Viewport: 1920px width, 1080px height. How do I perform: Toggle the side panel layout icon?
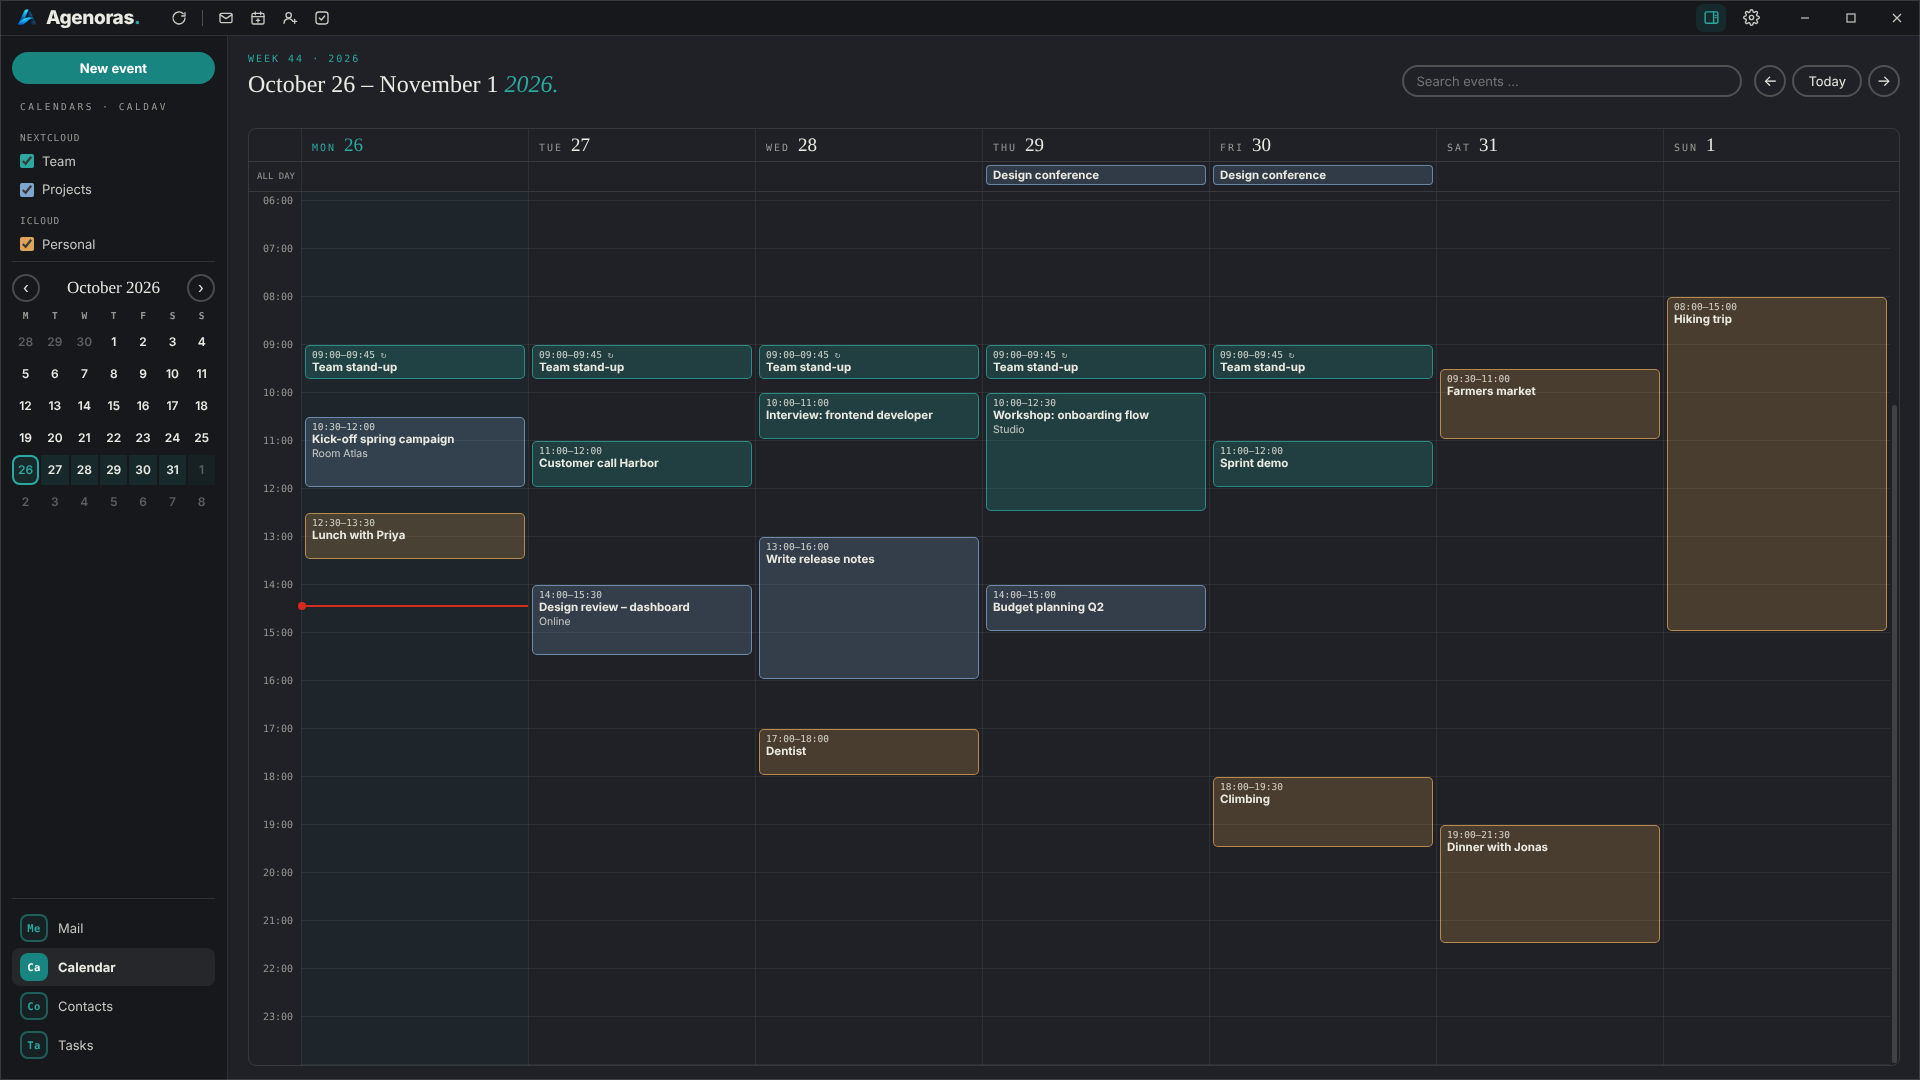click(1711, 18)
